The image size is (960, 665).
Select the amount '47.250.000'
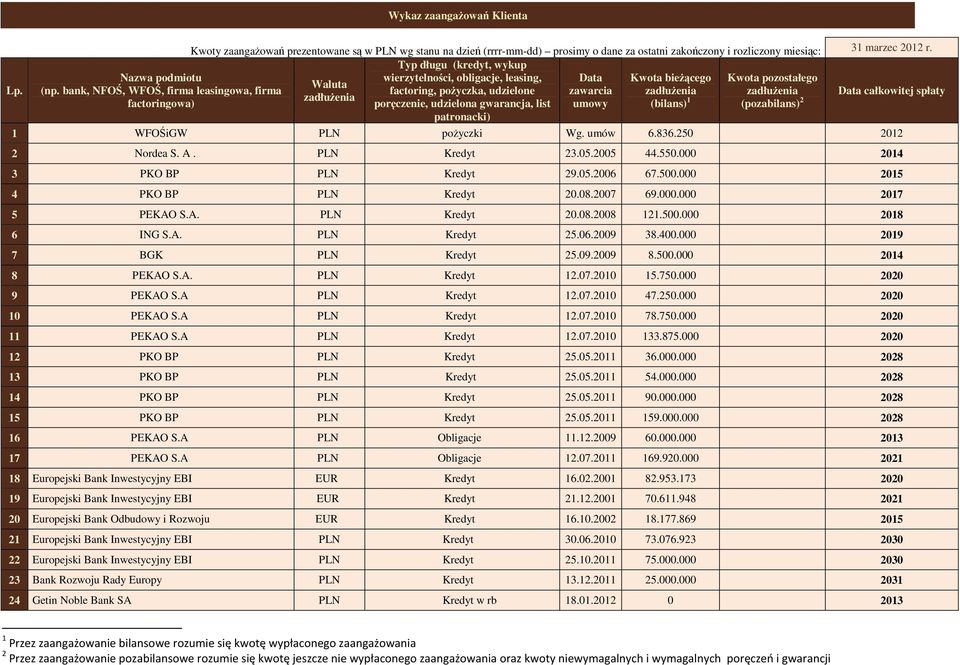[x=670, y=295]
